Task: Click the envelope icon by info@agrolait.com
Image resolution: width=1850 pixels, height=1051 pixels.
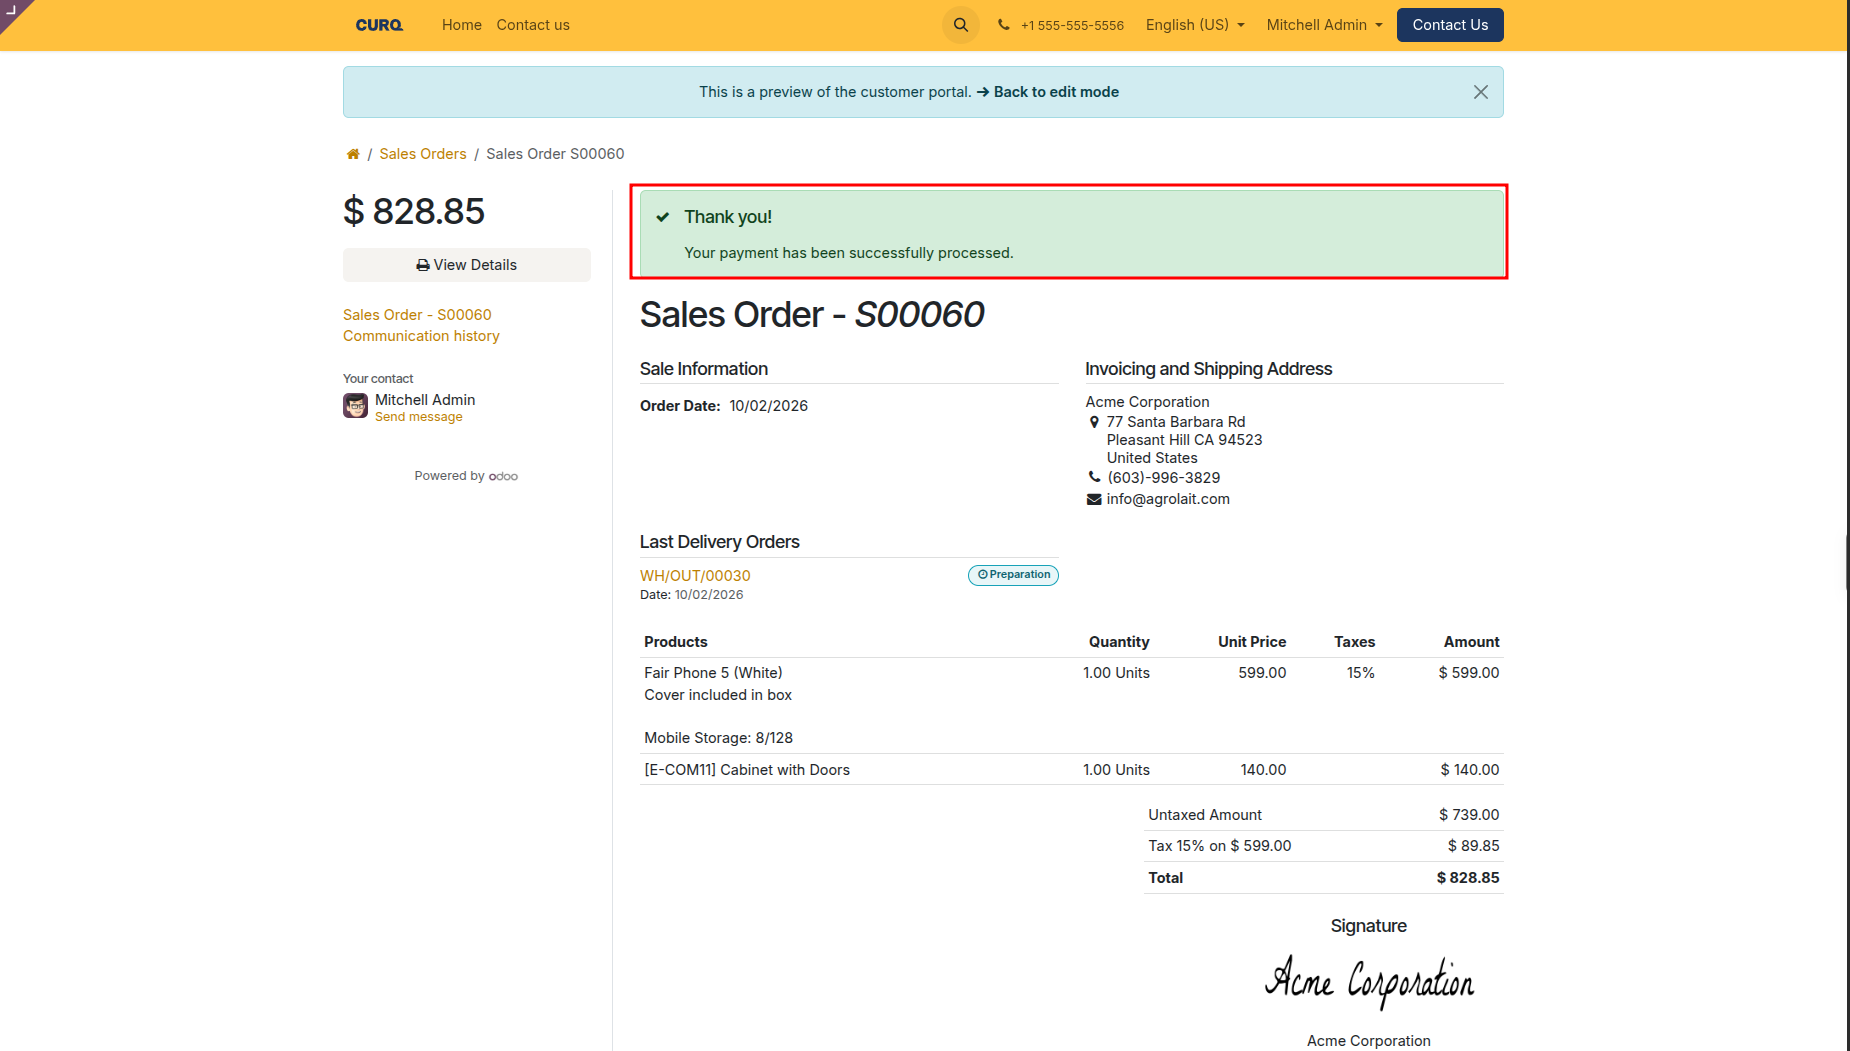Action: pyautogui.click(x=1094, y=499)
